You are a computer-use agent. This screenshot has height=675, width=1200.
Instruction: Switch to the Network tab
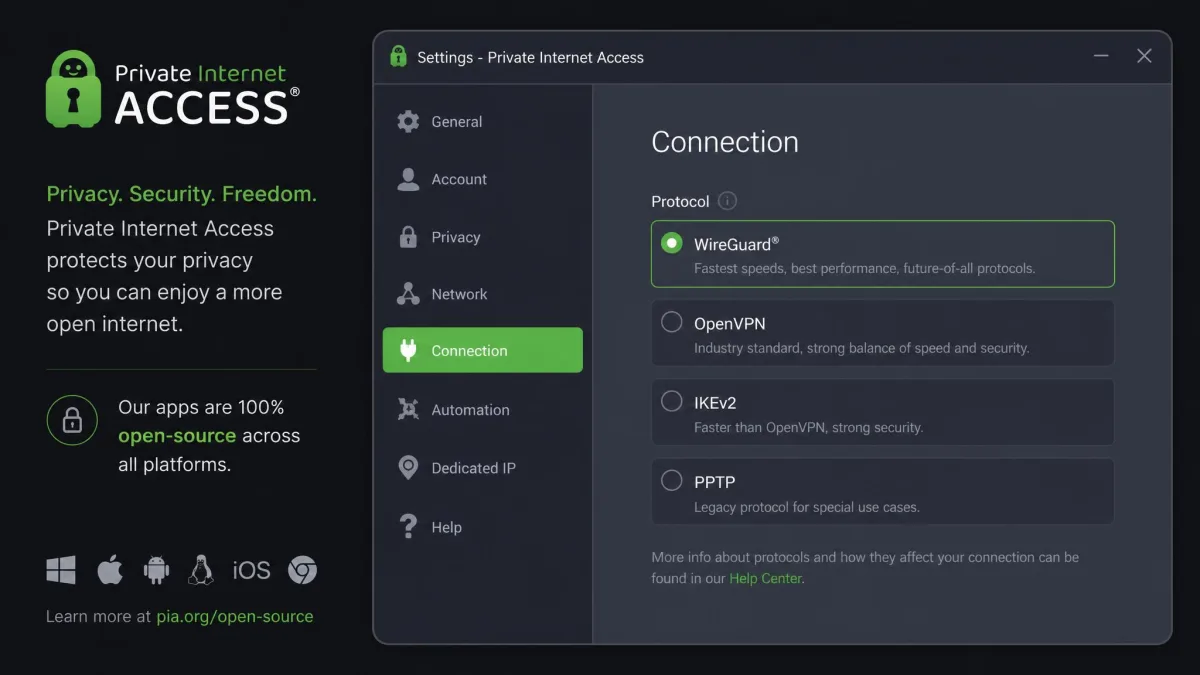pos(482,294)
